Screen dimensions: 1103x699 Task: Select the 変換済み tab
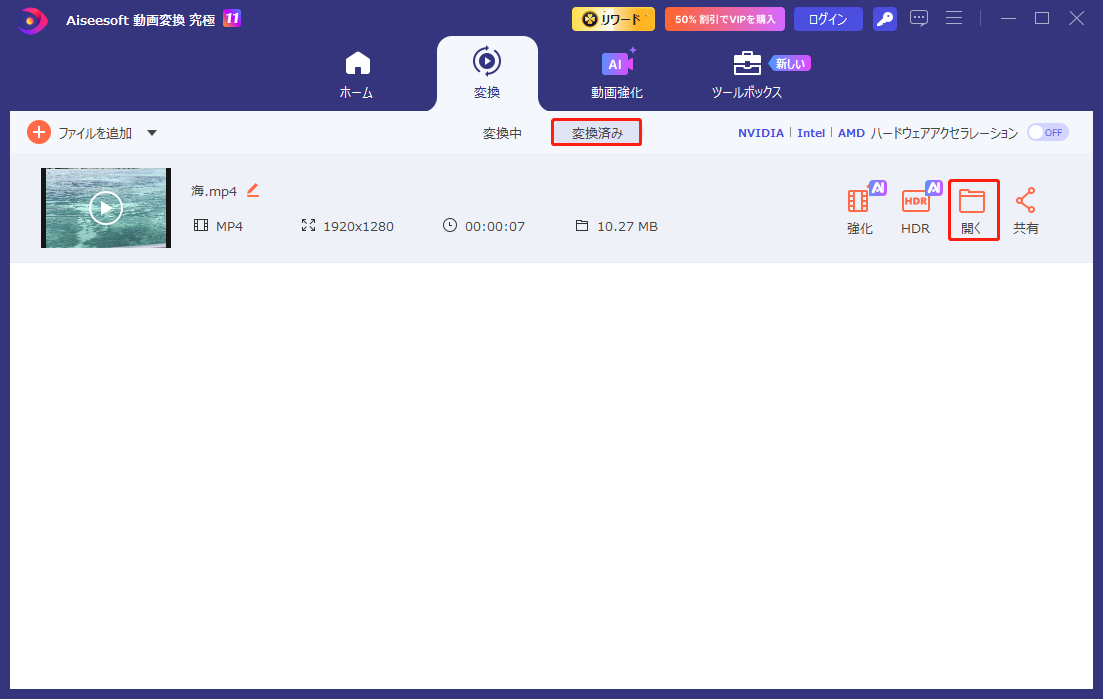pos(596,131)
